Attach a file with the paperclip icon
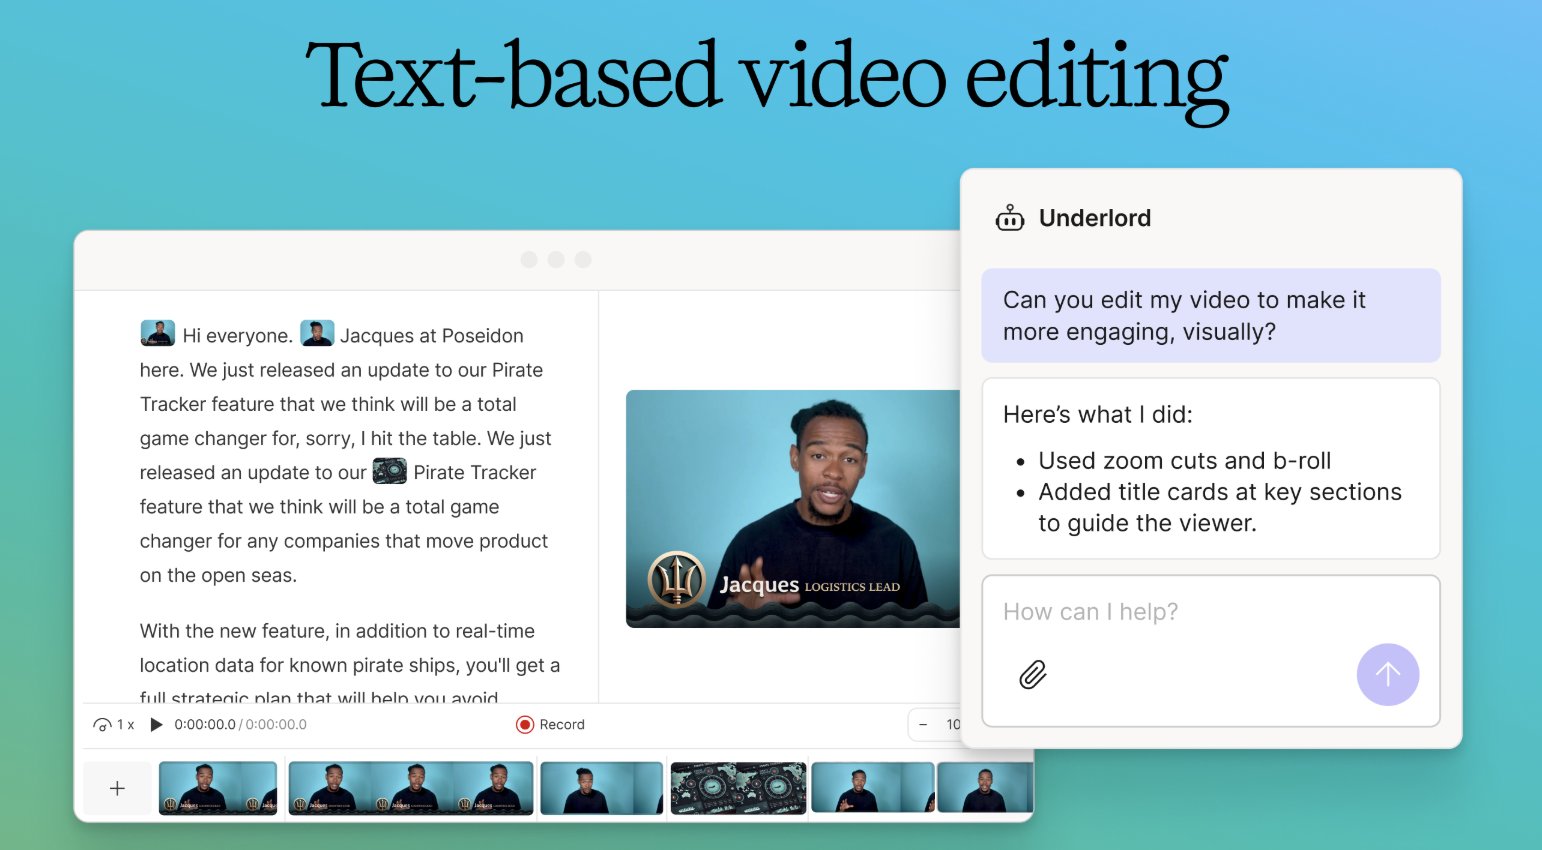Image resolution: width=1542 pixels, height=850 pixels. point(1032,675)
